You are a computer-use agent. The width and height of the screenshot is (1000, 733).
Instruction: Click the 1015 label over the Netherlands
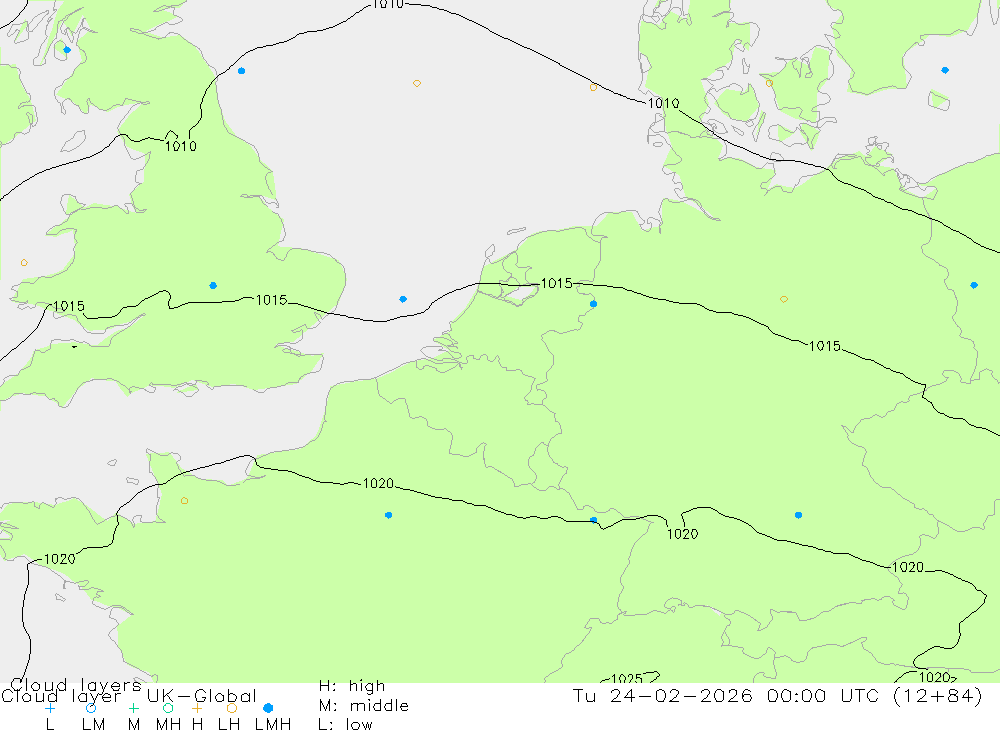(557, 283)
